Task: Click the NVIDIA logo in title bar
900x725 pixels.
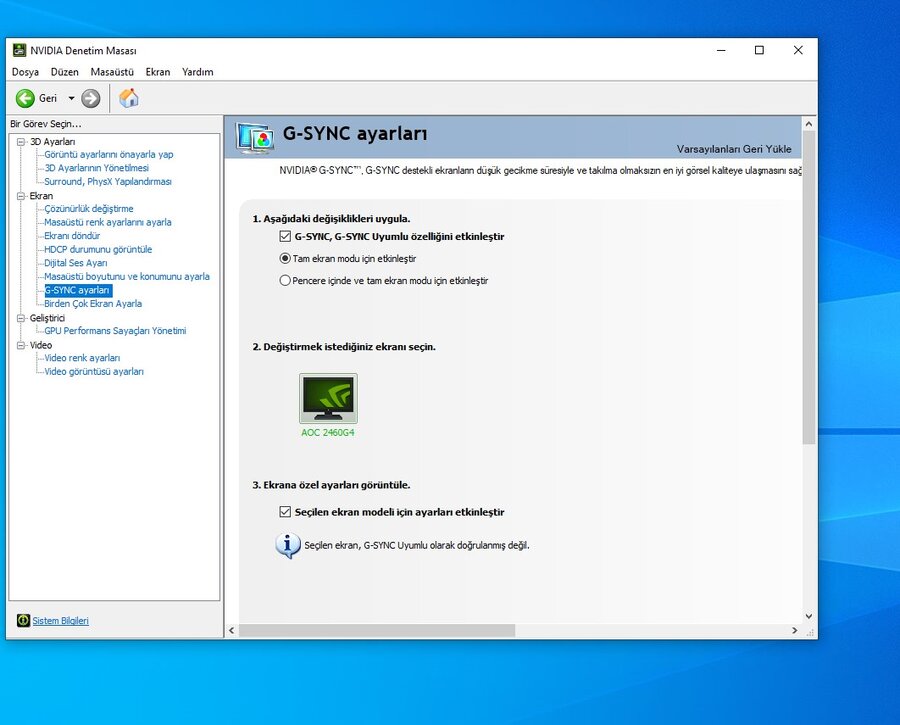Action: (19, 50)
